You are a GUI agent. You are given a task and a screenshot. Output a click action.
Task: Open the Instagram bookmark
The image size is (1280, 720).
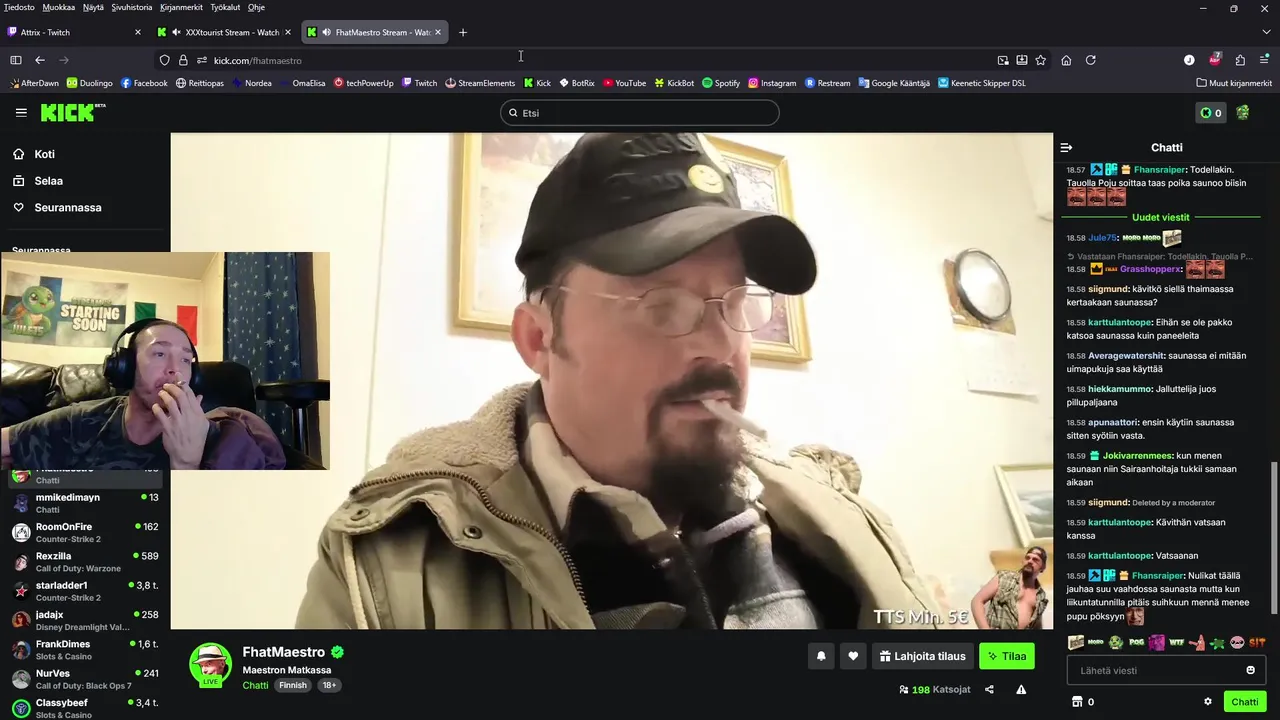pos(772,83)
